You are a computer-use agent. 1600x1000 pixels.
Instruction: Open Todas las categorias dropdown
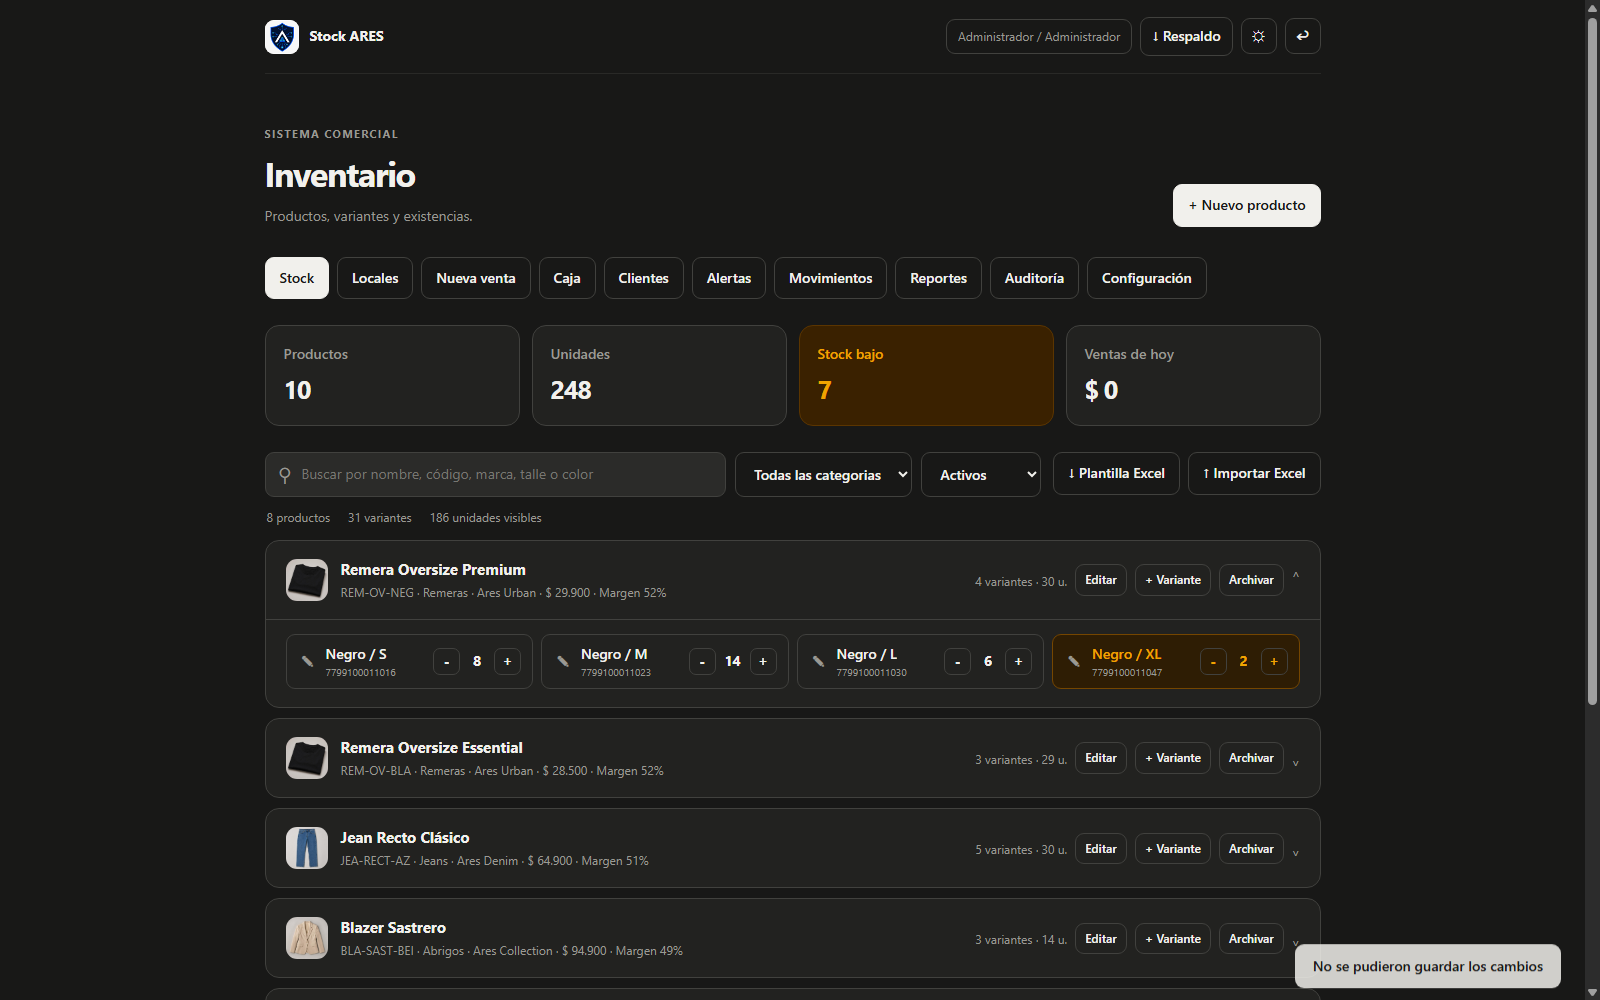click(x=823, y=475)
